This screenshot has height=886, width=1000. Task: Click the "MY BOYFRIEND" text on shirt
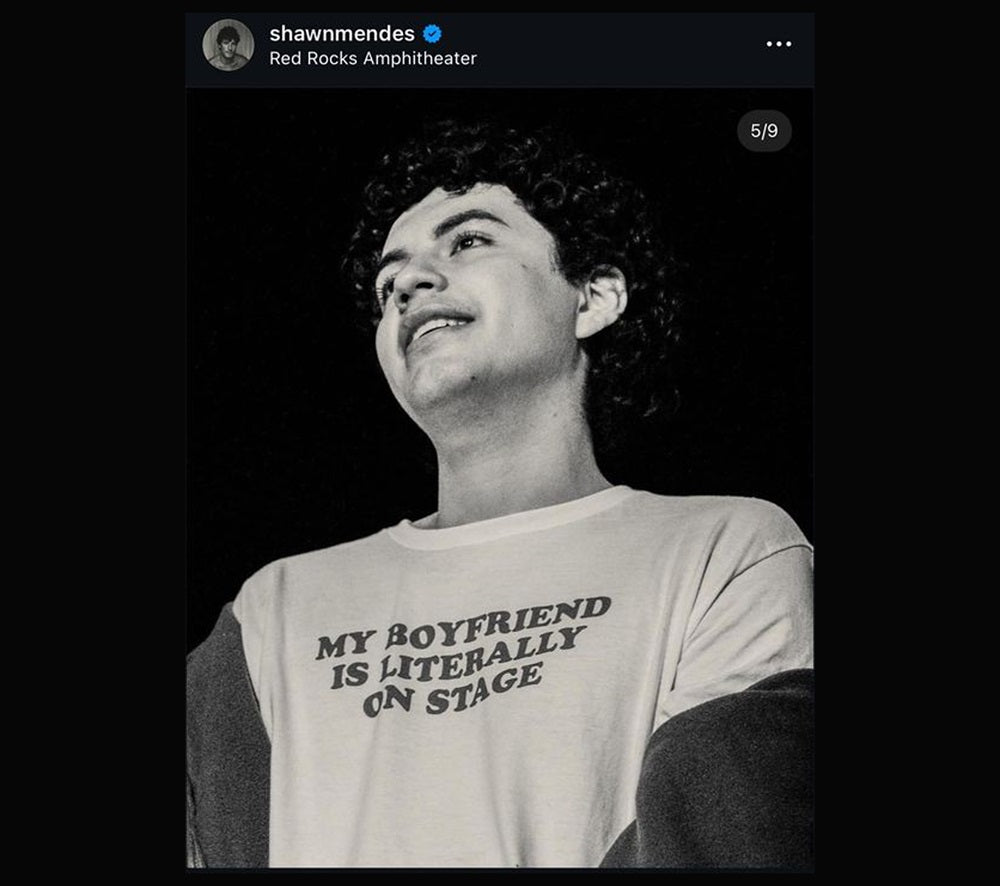pyautogui.click(x=463, y=627)
